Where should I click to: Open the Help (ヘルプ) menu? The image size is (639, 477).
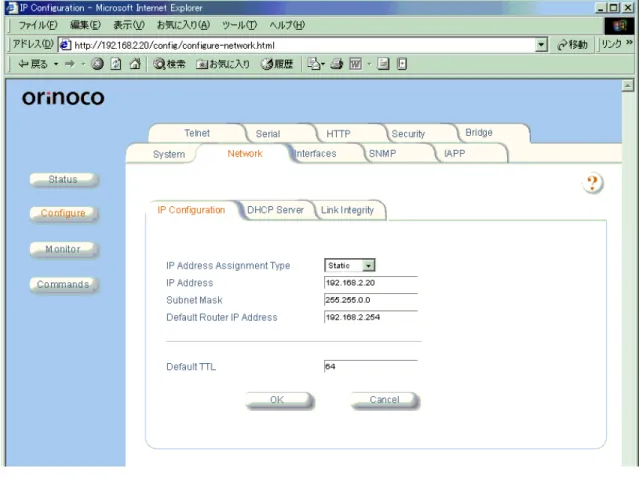point(287,25)
